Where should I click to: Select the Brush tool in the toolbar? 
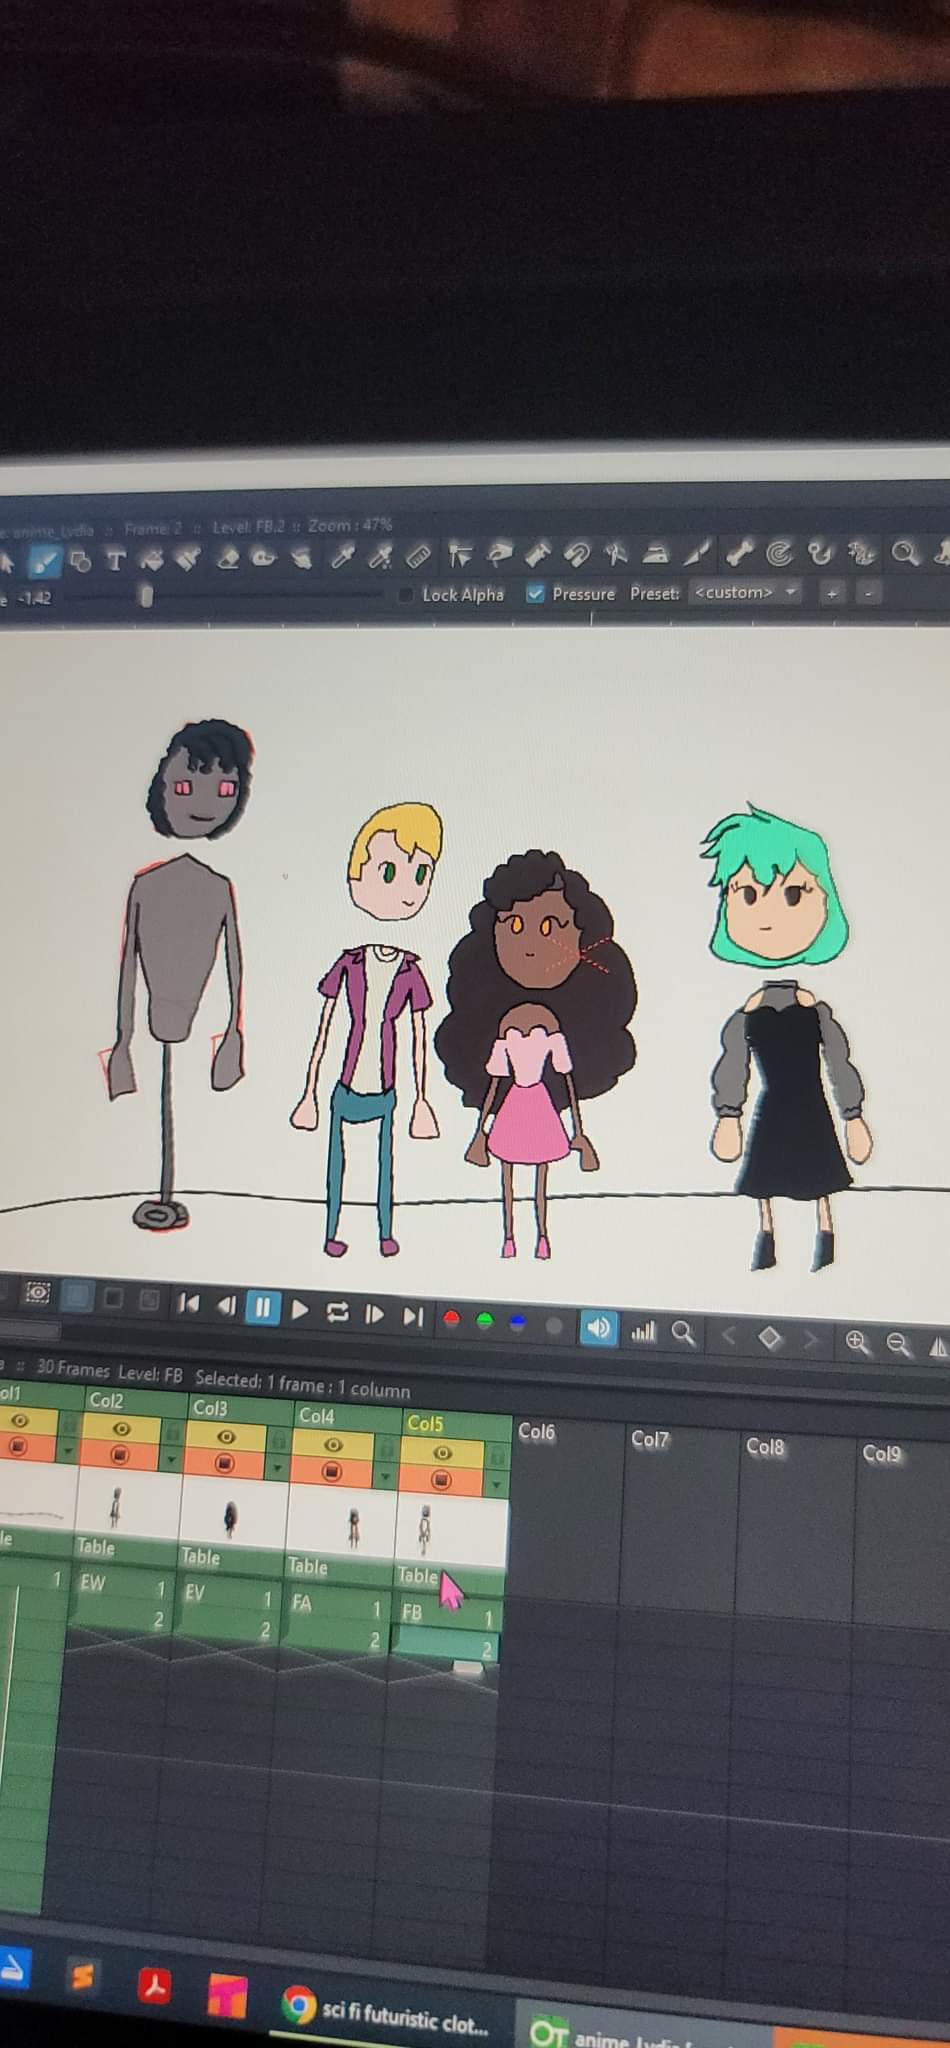click(x=44, y=563)
